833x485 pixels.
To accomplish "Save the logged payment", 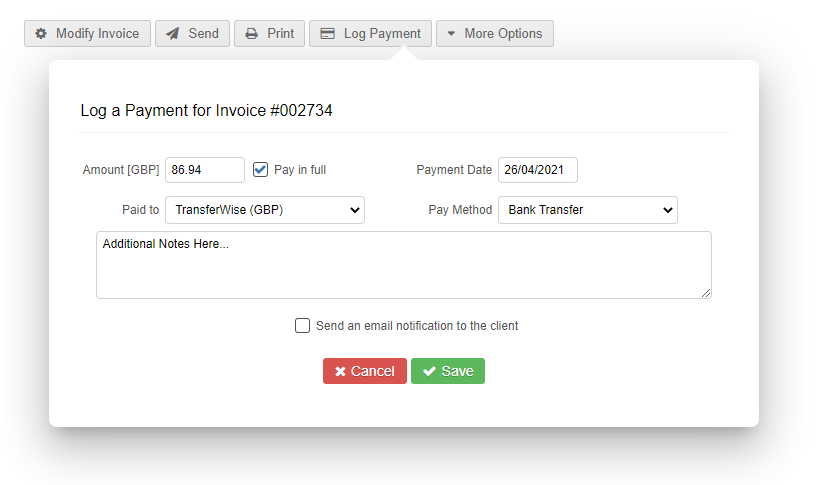I will (x=447, y=371).
